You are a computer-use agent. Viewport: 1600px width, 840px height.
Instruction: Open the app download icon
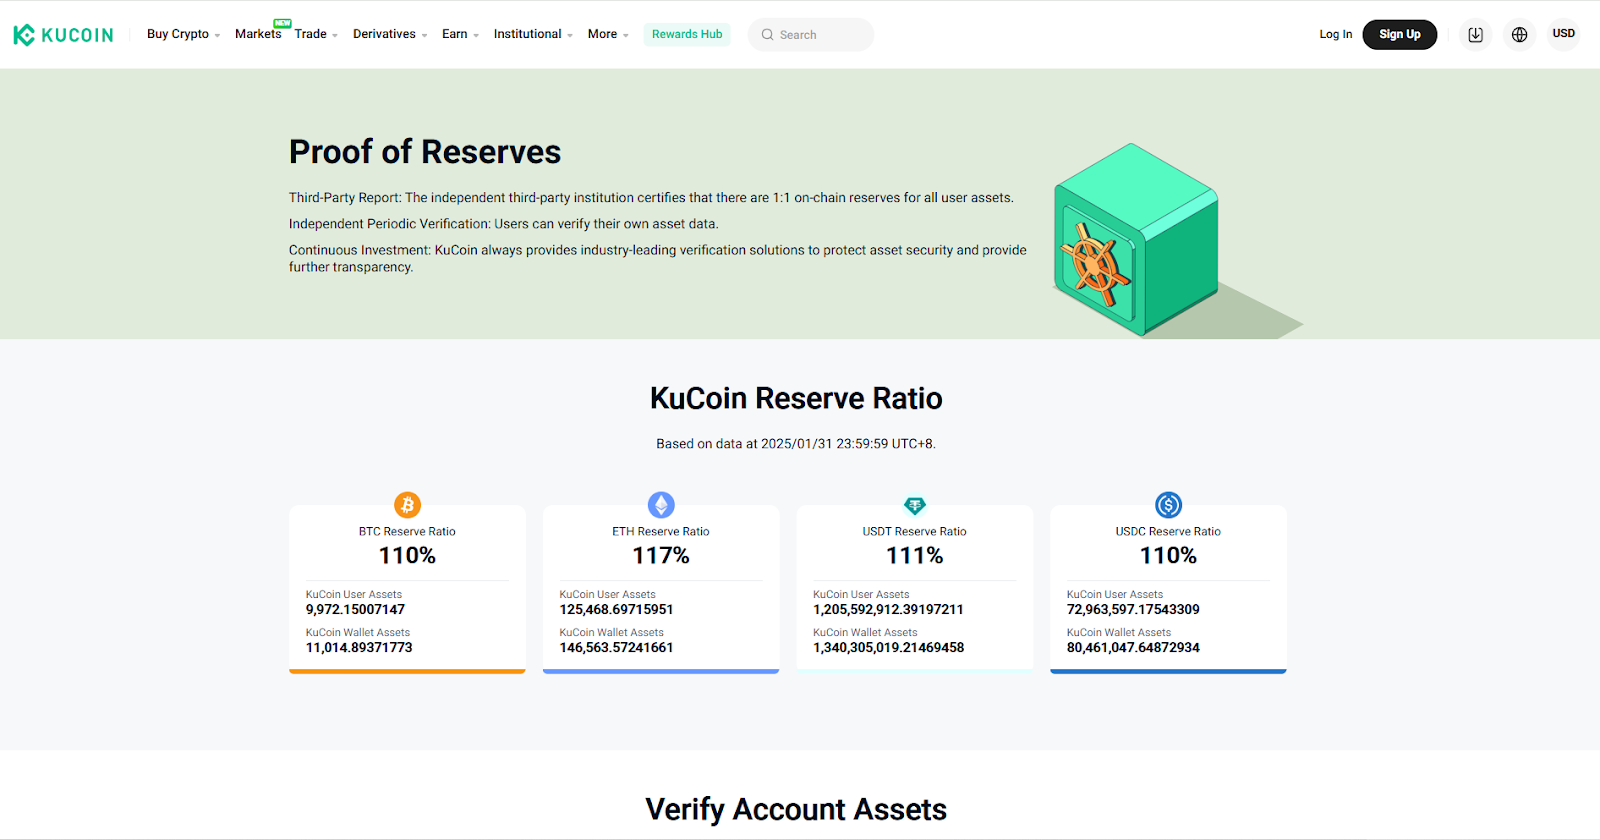1475,35
